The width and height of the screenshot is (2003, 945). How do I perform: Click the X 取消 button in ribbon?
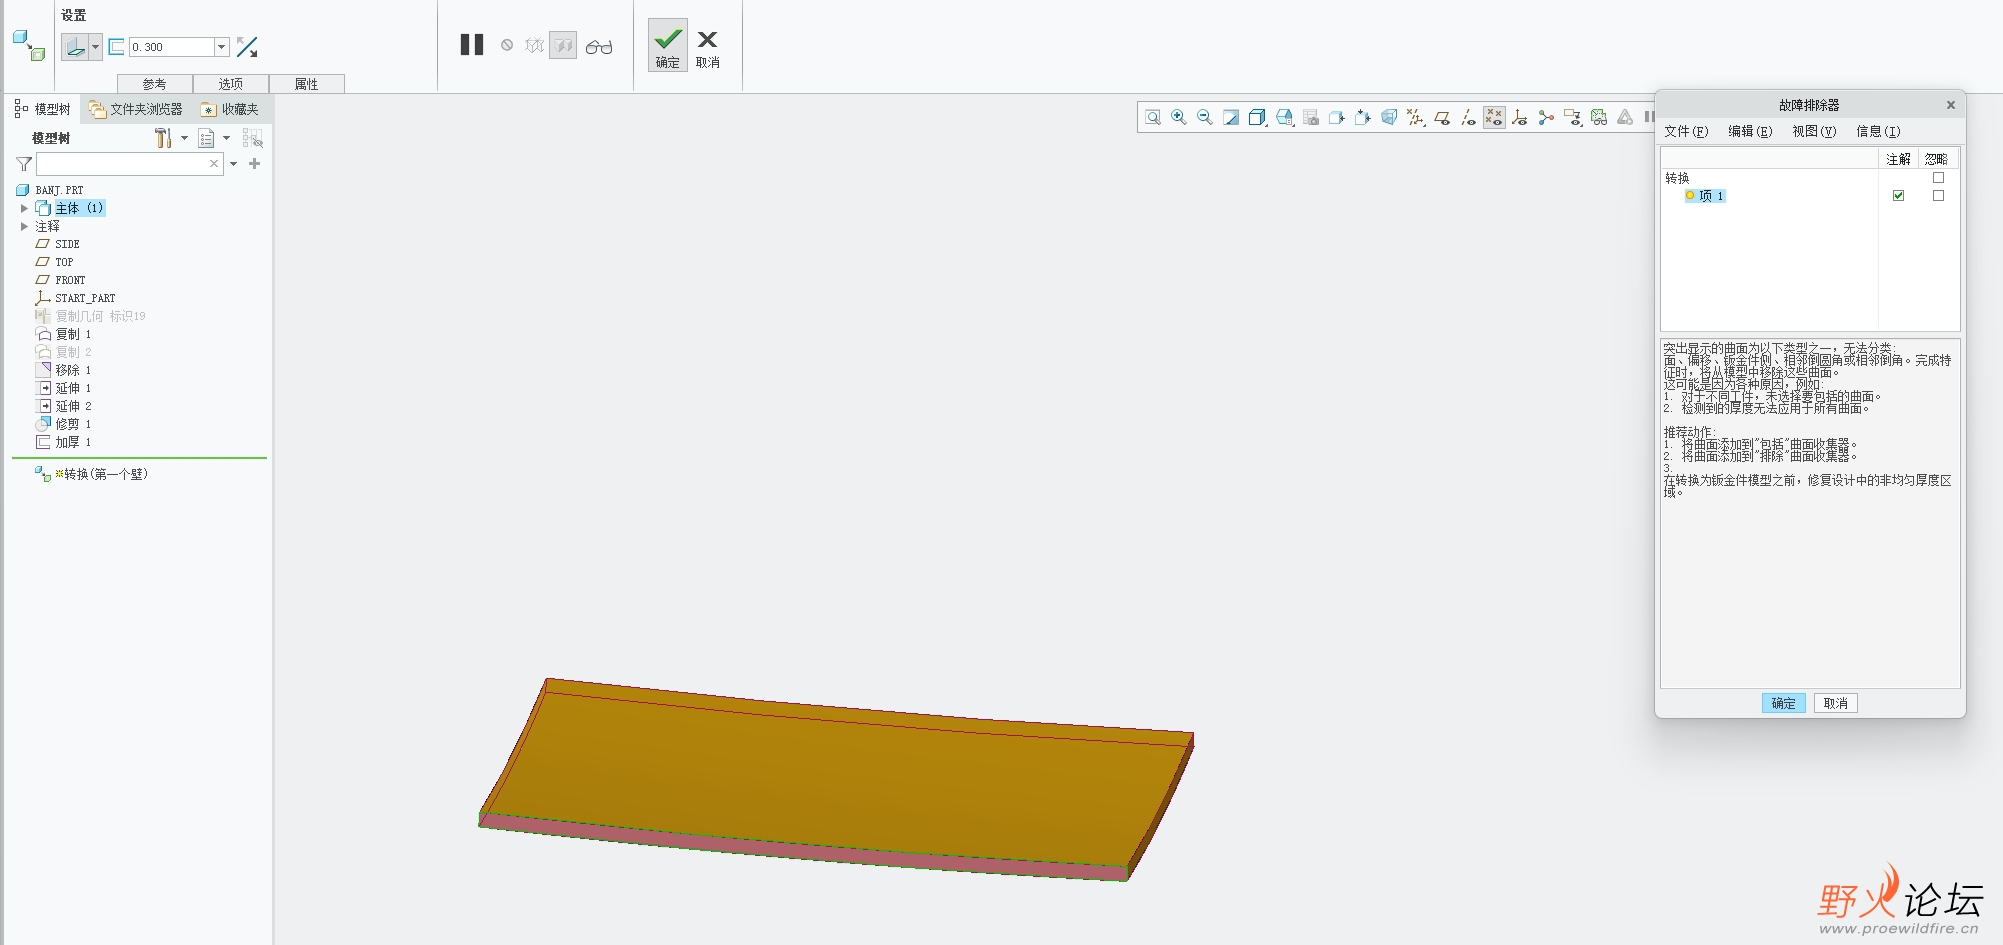(707, 47)
